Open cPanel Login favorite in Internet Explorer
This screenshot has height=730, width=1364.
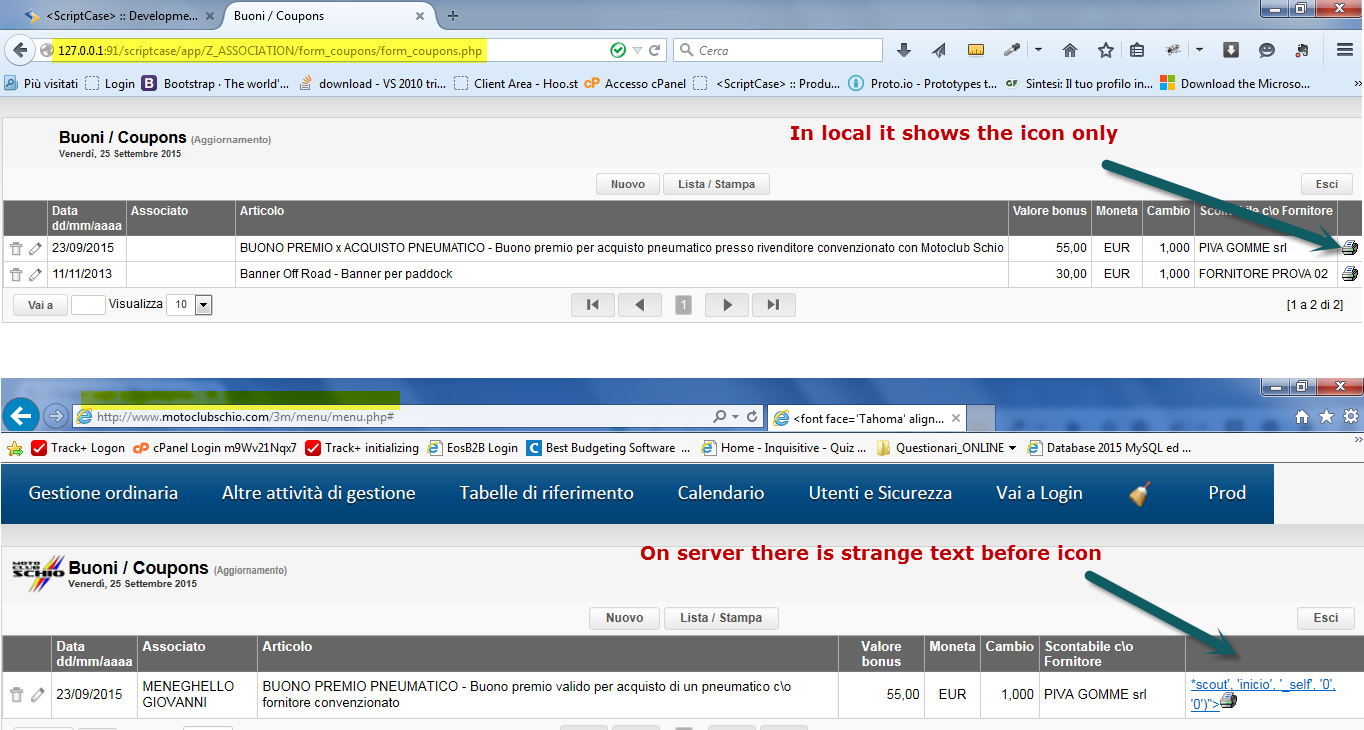215,448
